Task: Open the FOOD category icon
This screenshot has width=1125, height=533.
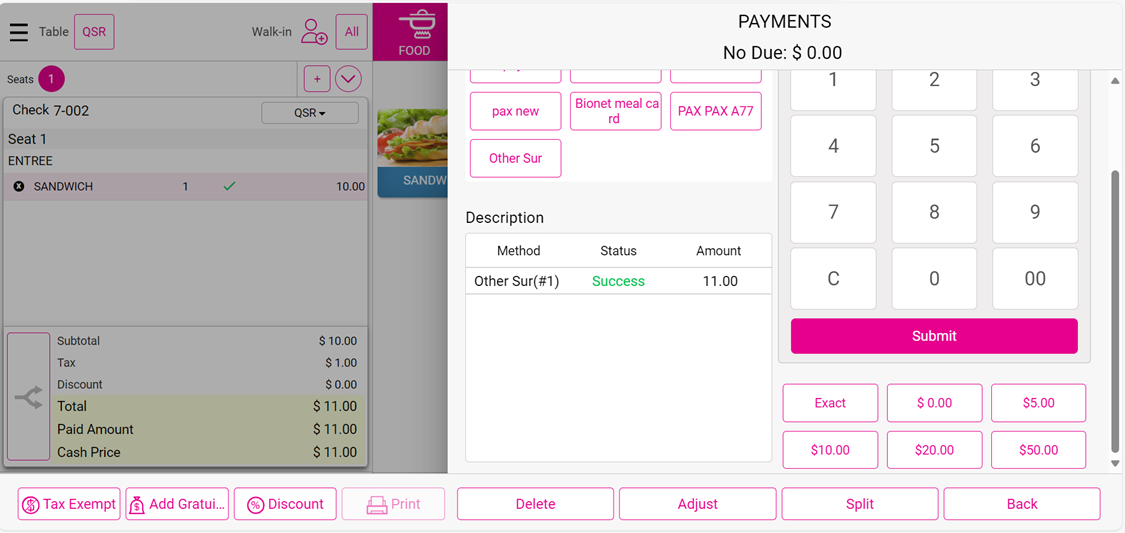Action: click(x=414, y=32)
